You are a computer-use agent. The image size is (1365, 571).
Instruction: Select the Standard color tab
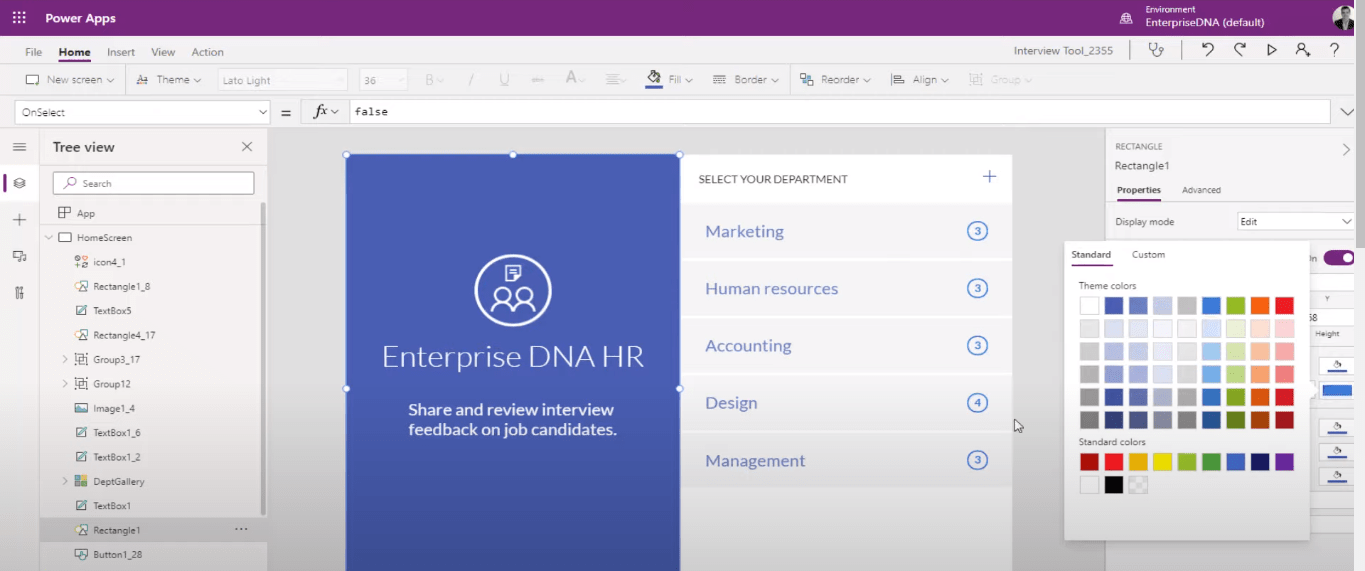tap(1091, 255)
